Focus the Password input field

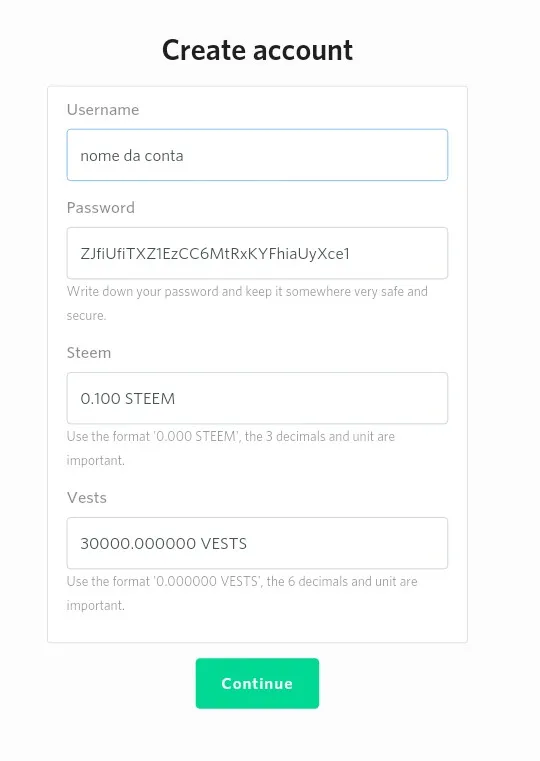tap(257, 253)
